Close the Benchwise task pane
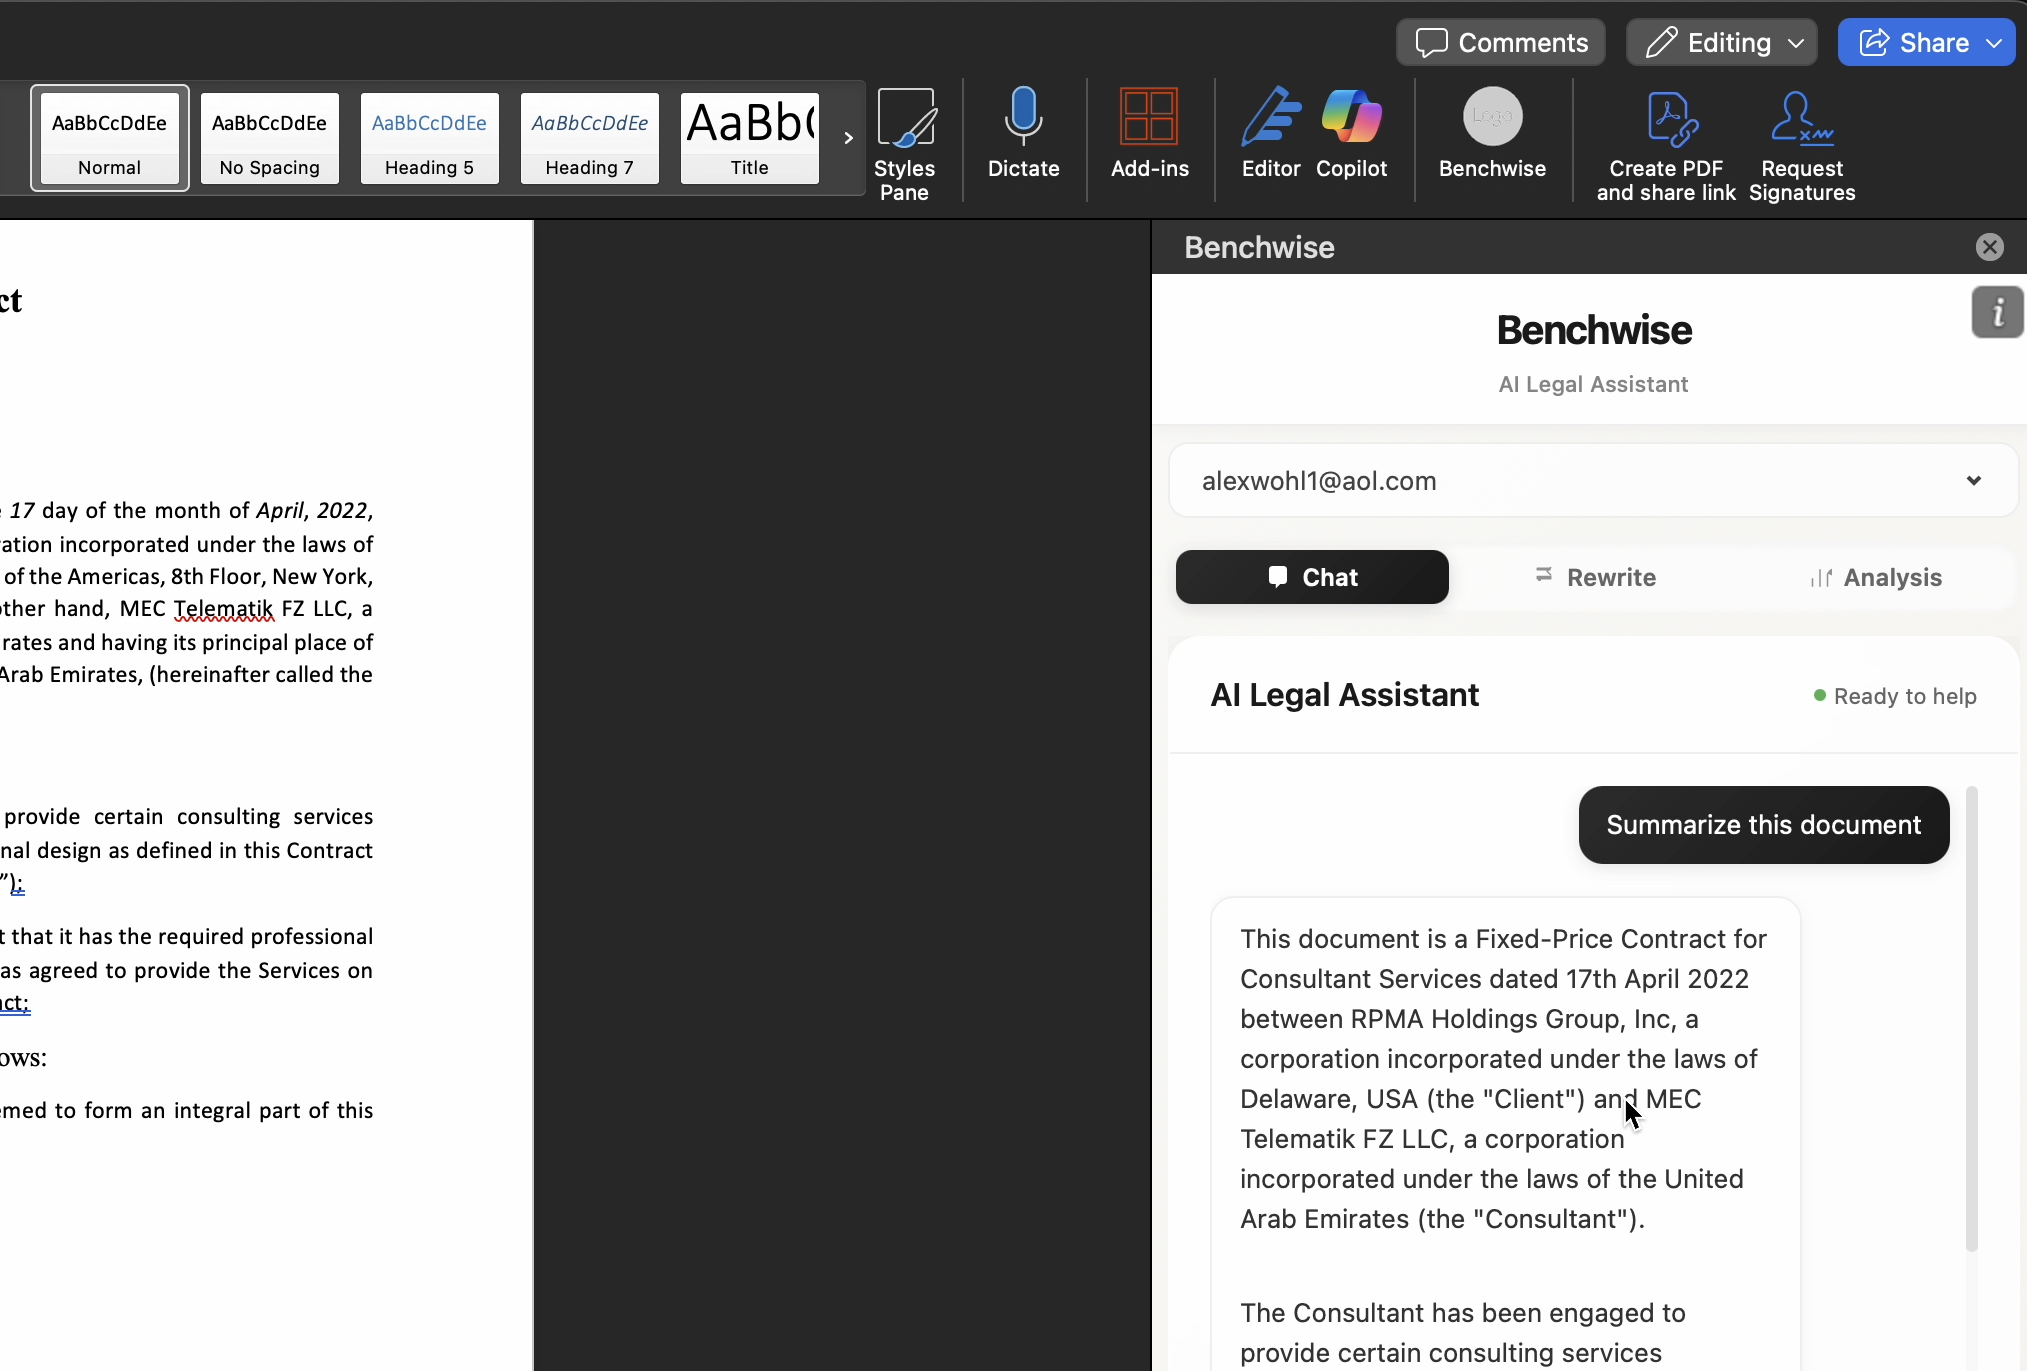 1990,247
